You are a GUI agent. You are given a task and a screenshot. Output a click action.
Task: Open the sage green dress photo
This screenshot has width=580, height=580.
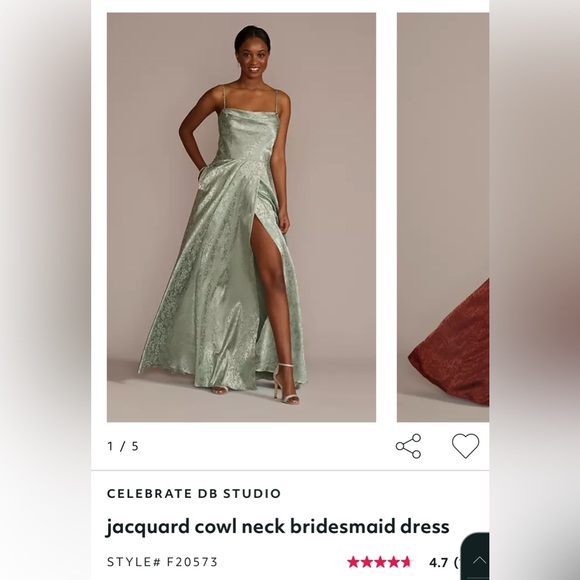[241, 217]
